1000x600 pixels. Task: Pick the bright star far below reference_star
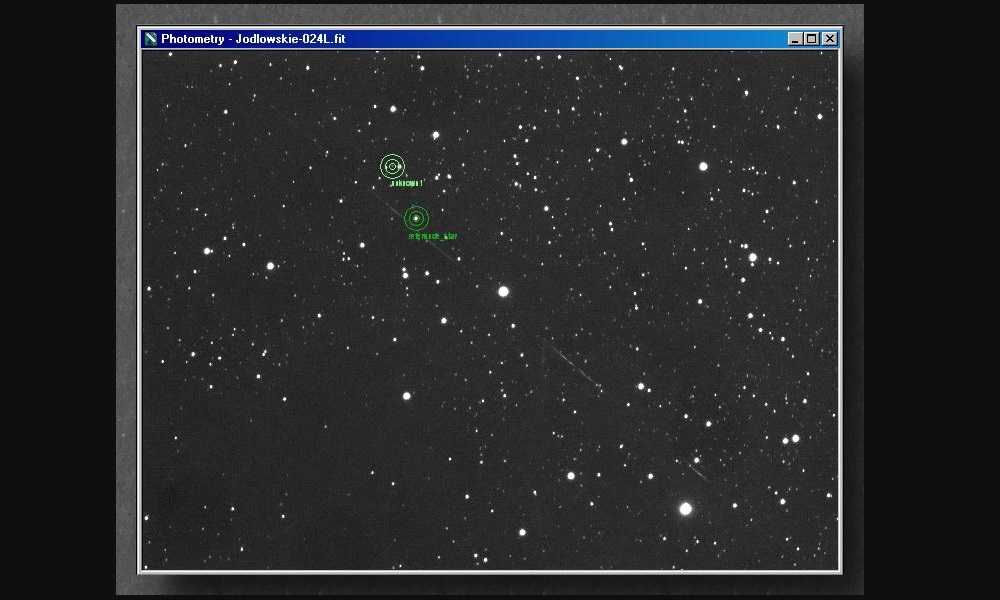(406, 396)
